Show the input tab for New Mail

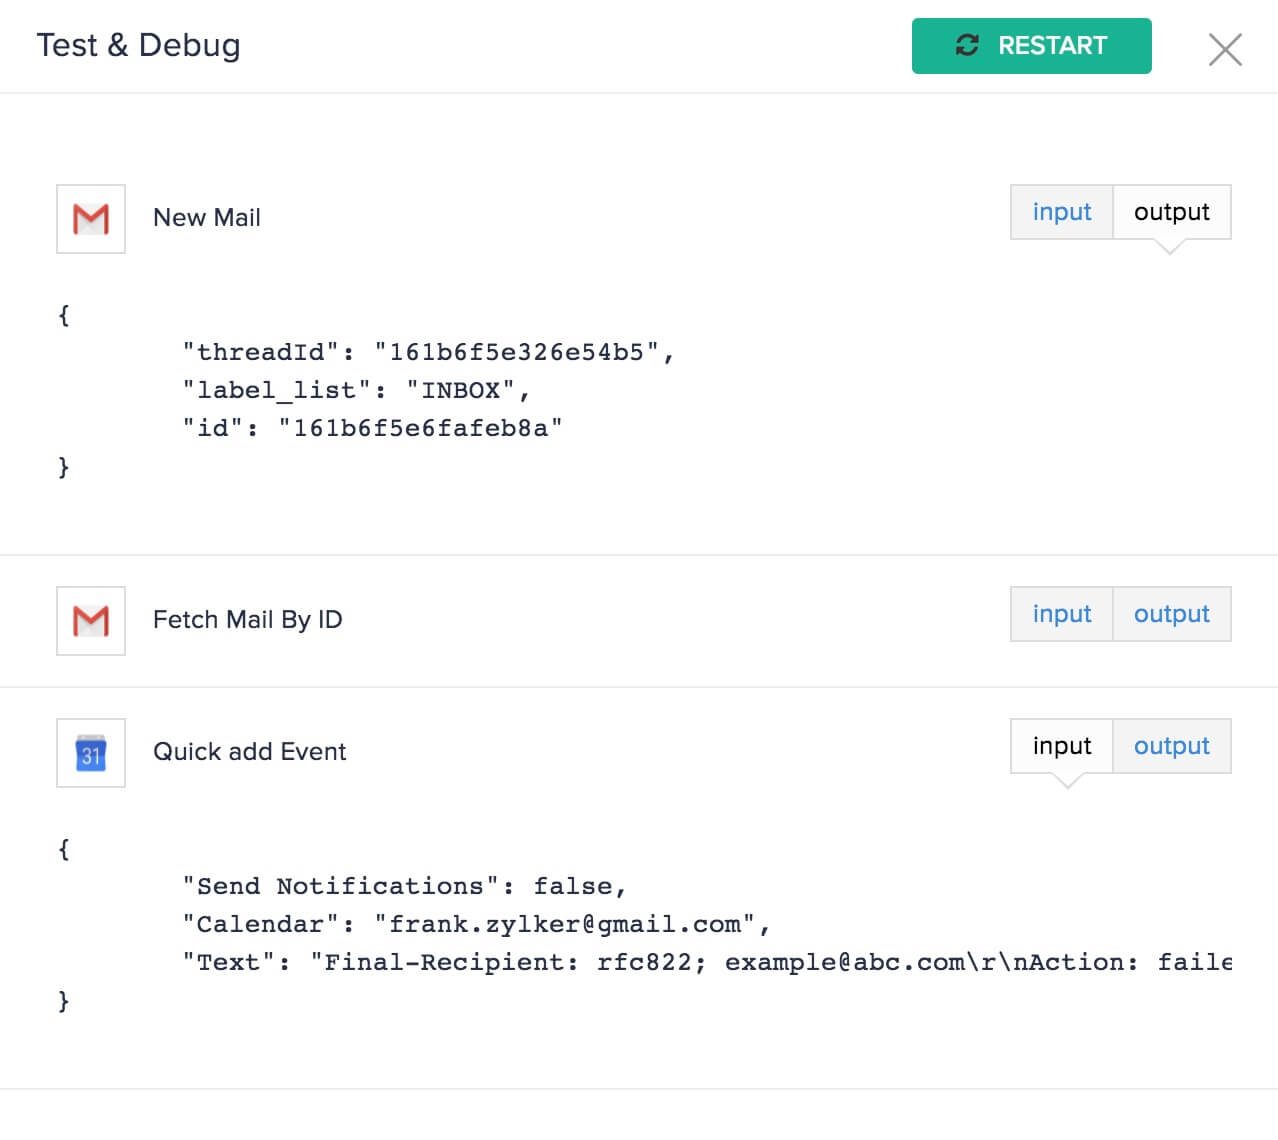point(1061,212)
